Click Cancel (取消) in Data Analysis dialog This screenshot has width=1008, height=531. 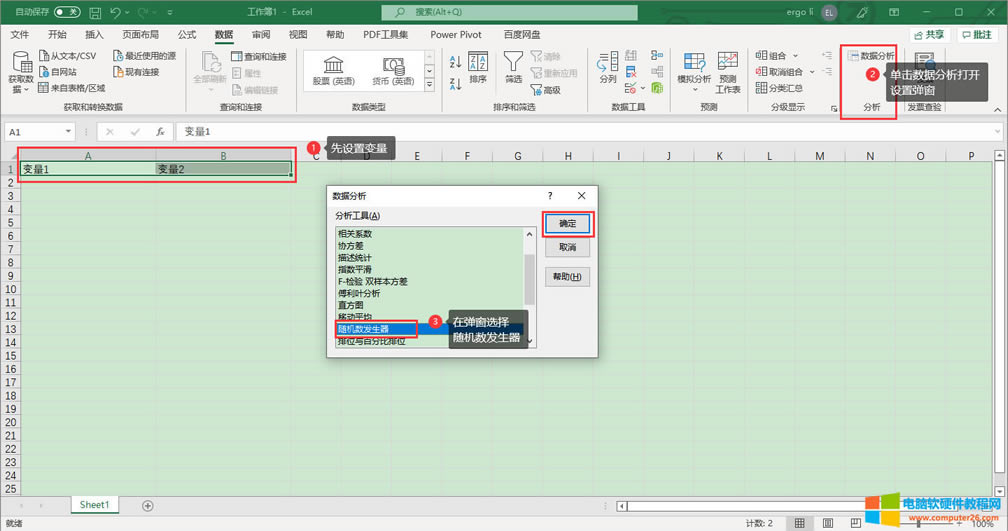567,247
